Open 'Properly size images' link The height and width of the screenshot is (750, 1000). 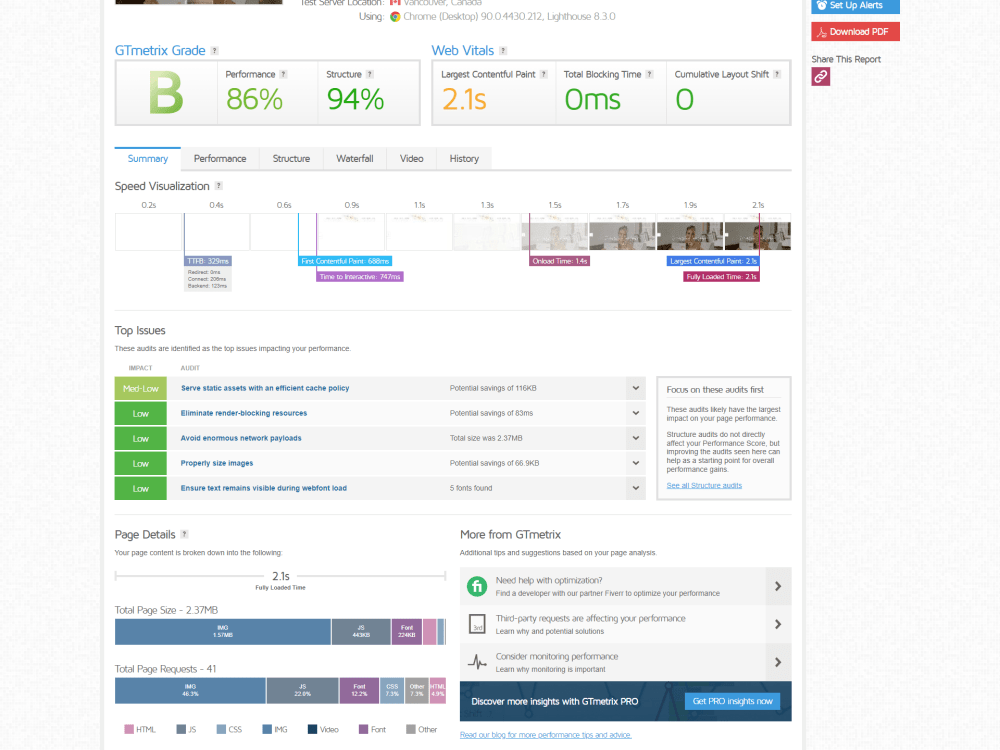click(217, 463)
